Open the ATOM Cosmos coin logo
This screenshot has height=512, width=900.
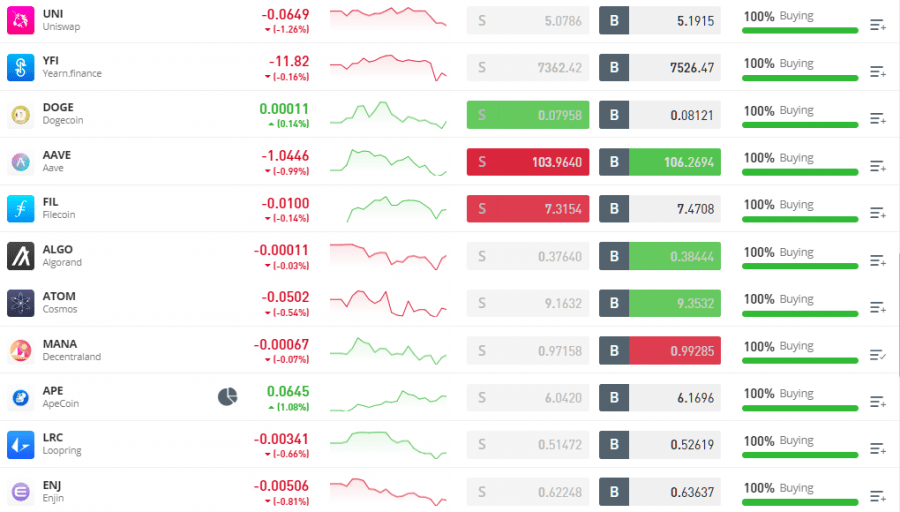[x=21, y=303]
